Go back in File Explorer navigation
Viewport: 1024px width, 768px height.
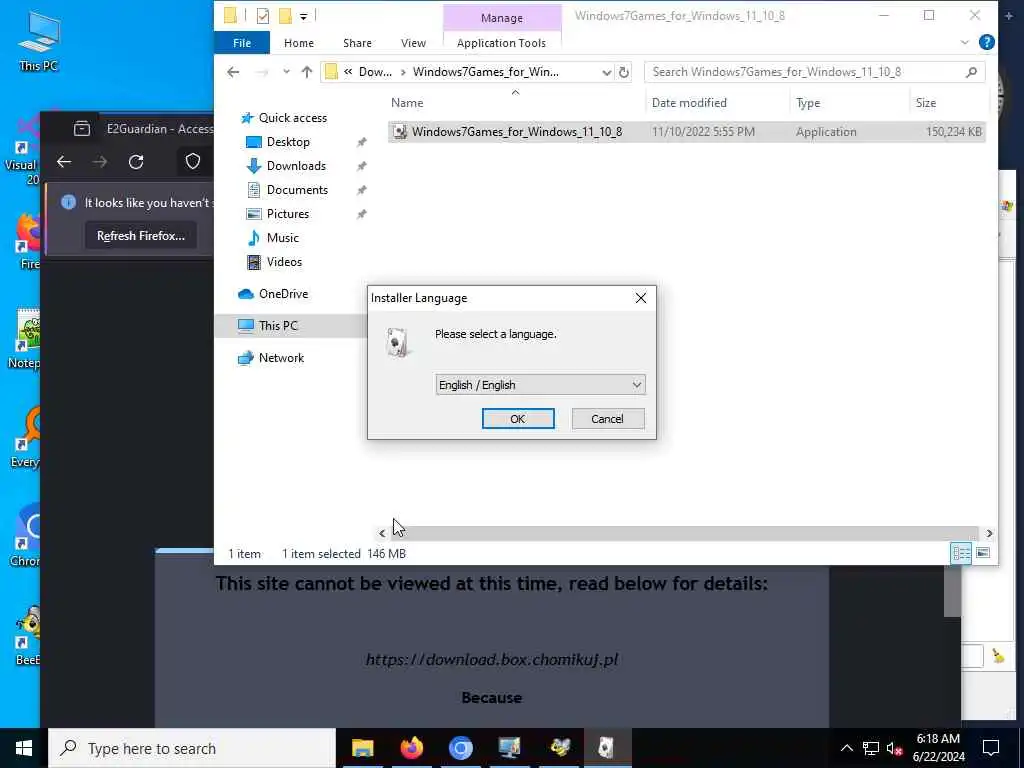click(x=233, y=72)
